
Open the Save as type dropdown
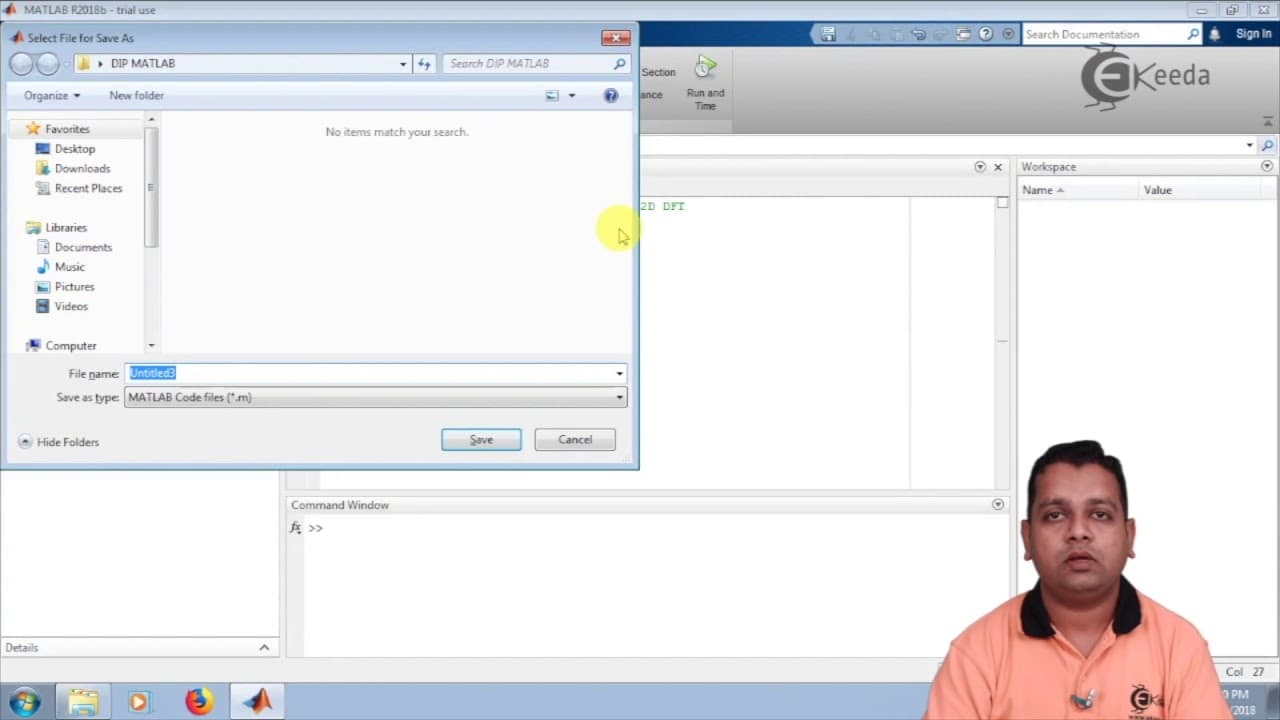click(376, 397)
